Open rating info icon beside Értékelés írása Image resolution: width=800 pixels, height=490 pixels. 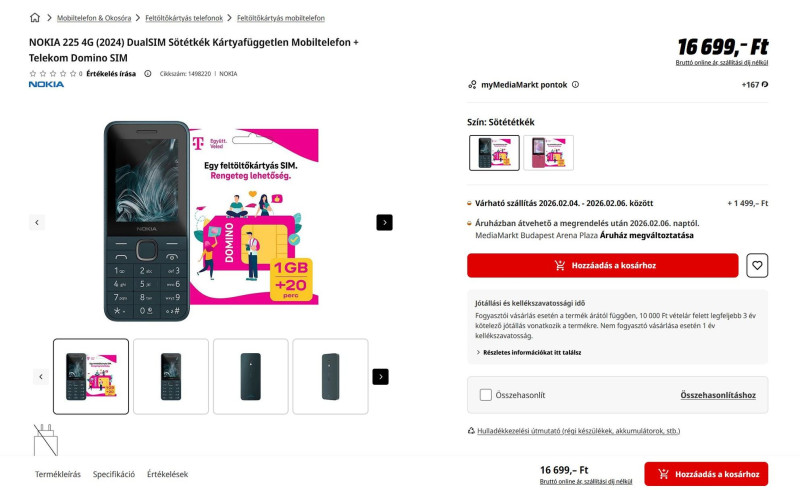click(147, 74)
